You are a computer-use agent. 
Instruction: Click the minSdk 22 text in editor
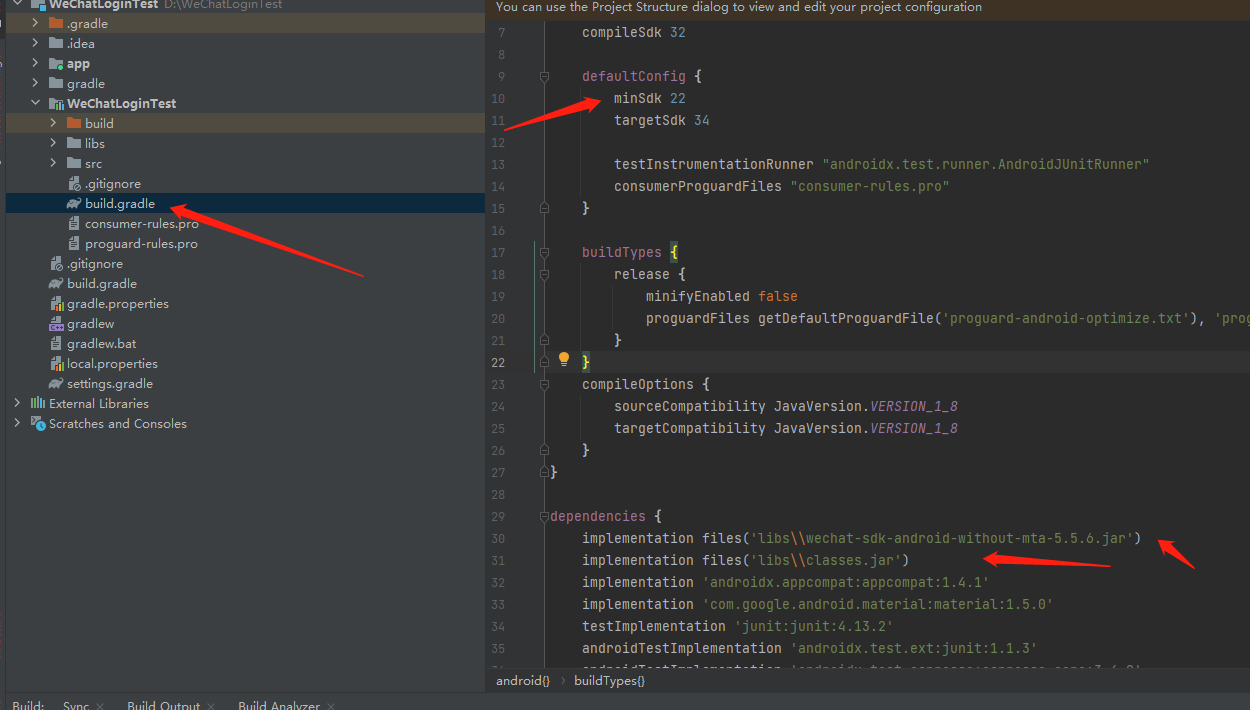tap(650, 98)
